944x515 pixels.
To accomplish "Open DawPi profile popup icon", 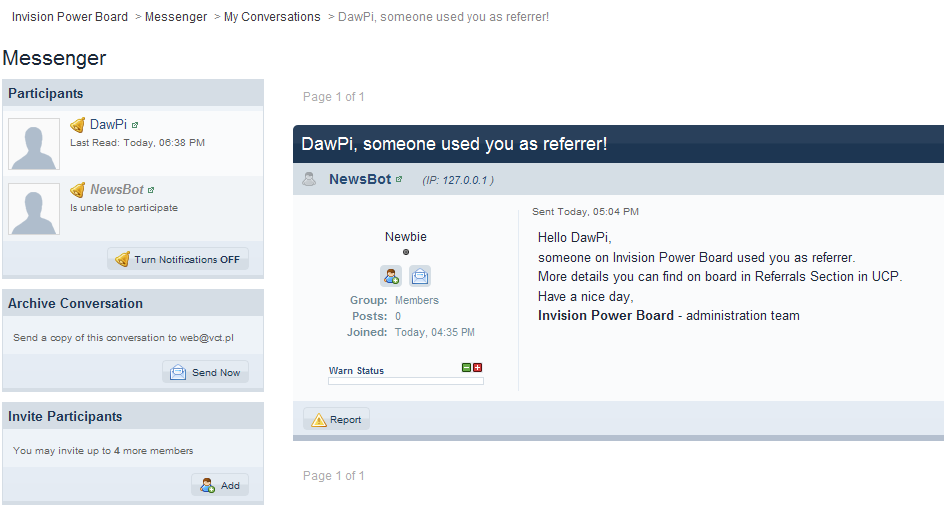I will click(135, 125).
